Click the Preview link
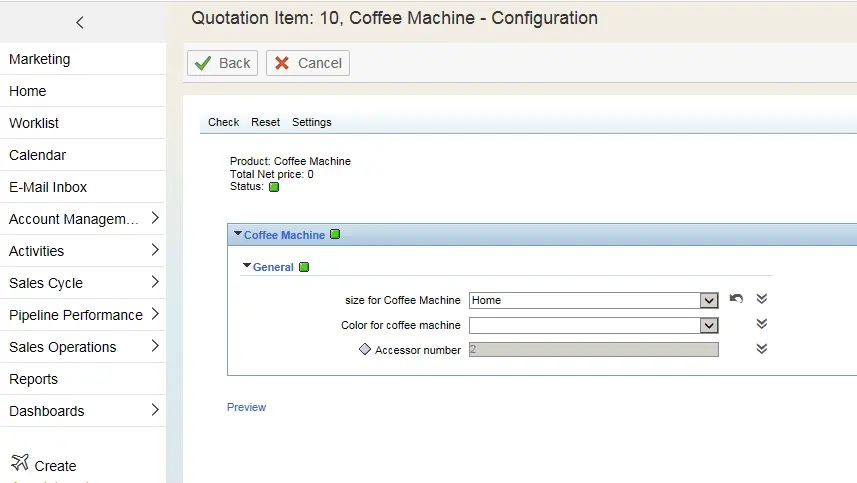The image size is (857, 483). pyautogui.click(x=246, y=407)
